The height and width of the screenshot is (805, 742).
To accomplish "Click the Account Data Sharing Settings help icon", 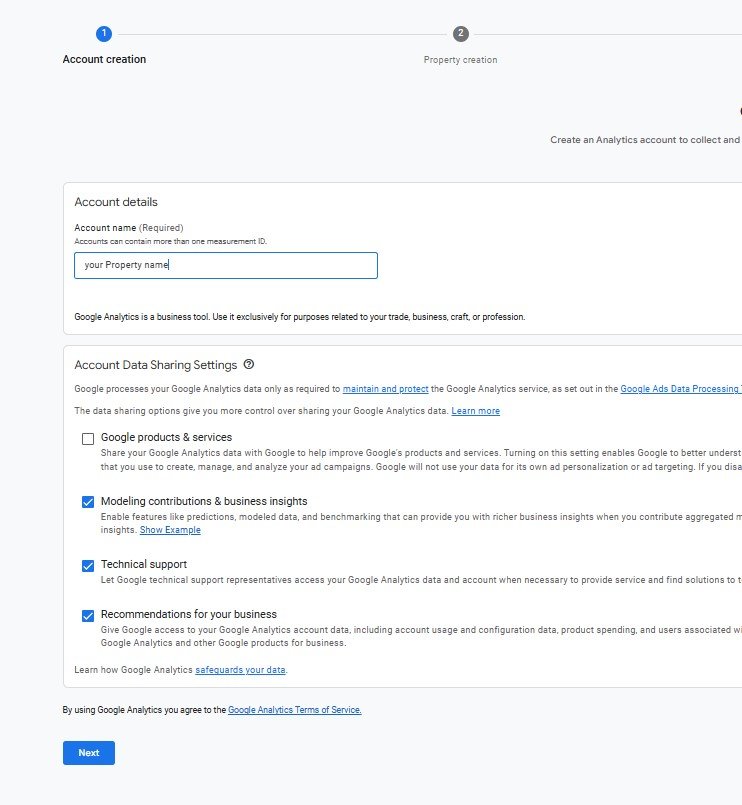I will coord(248,364).
